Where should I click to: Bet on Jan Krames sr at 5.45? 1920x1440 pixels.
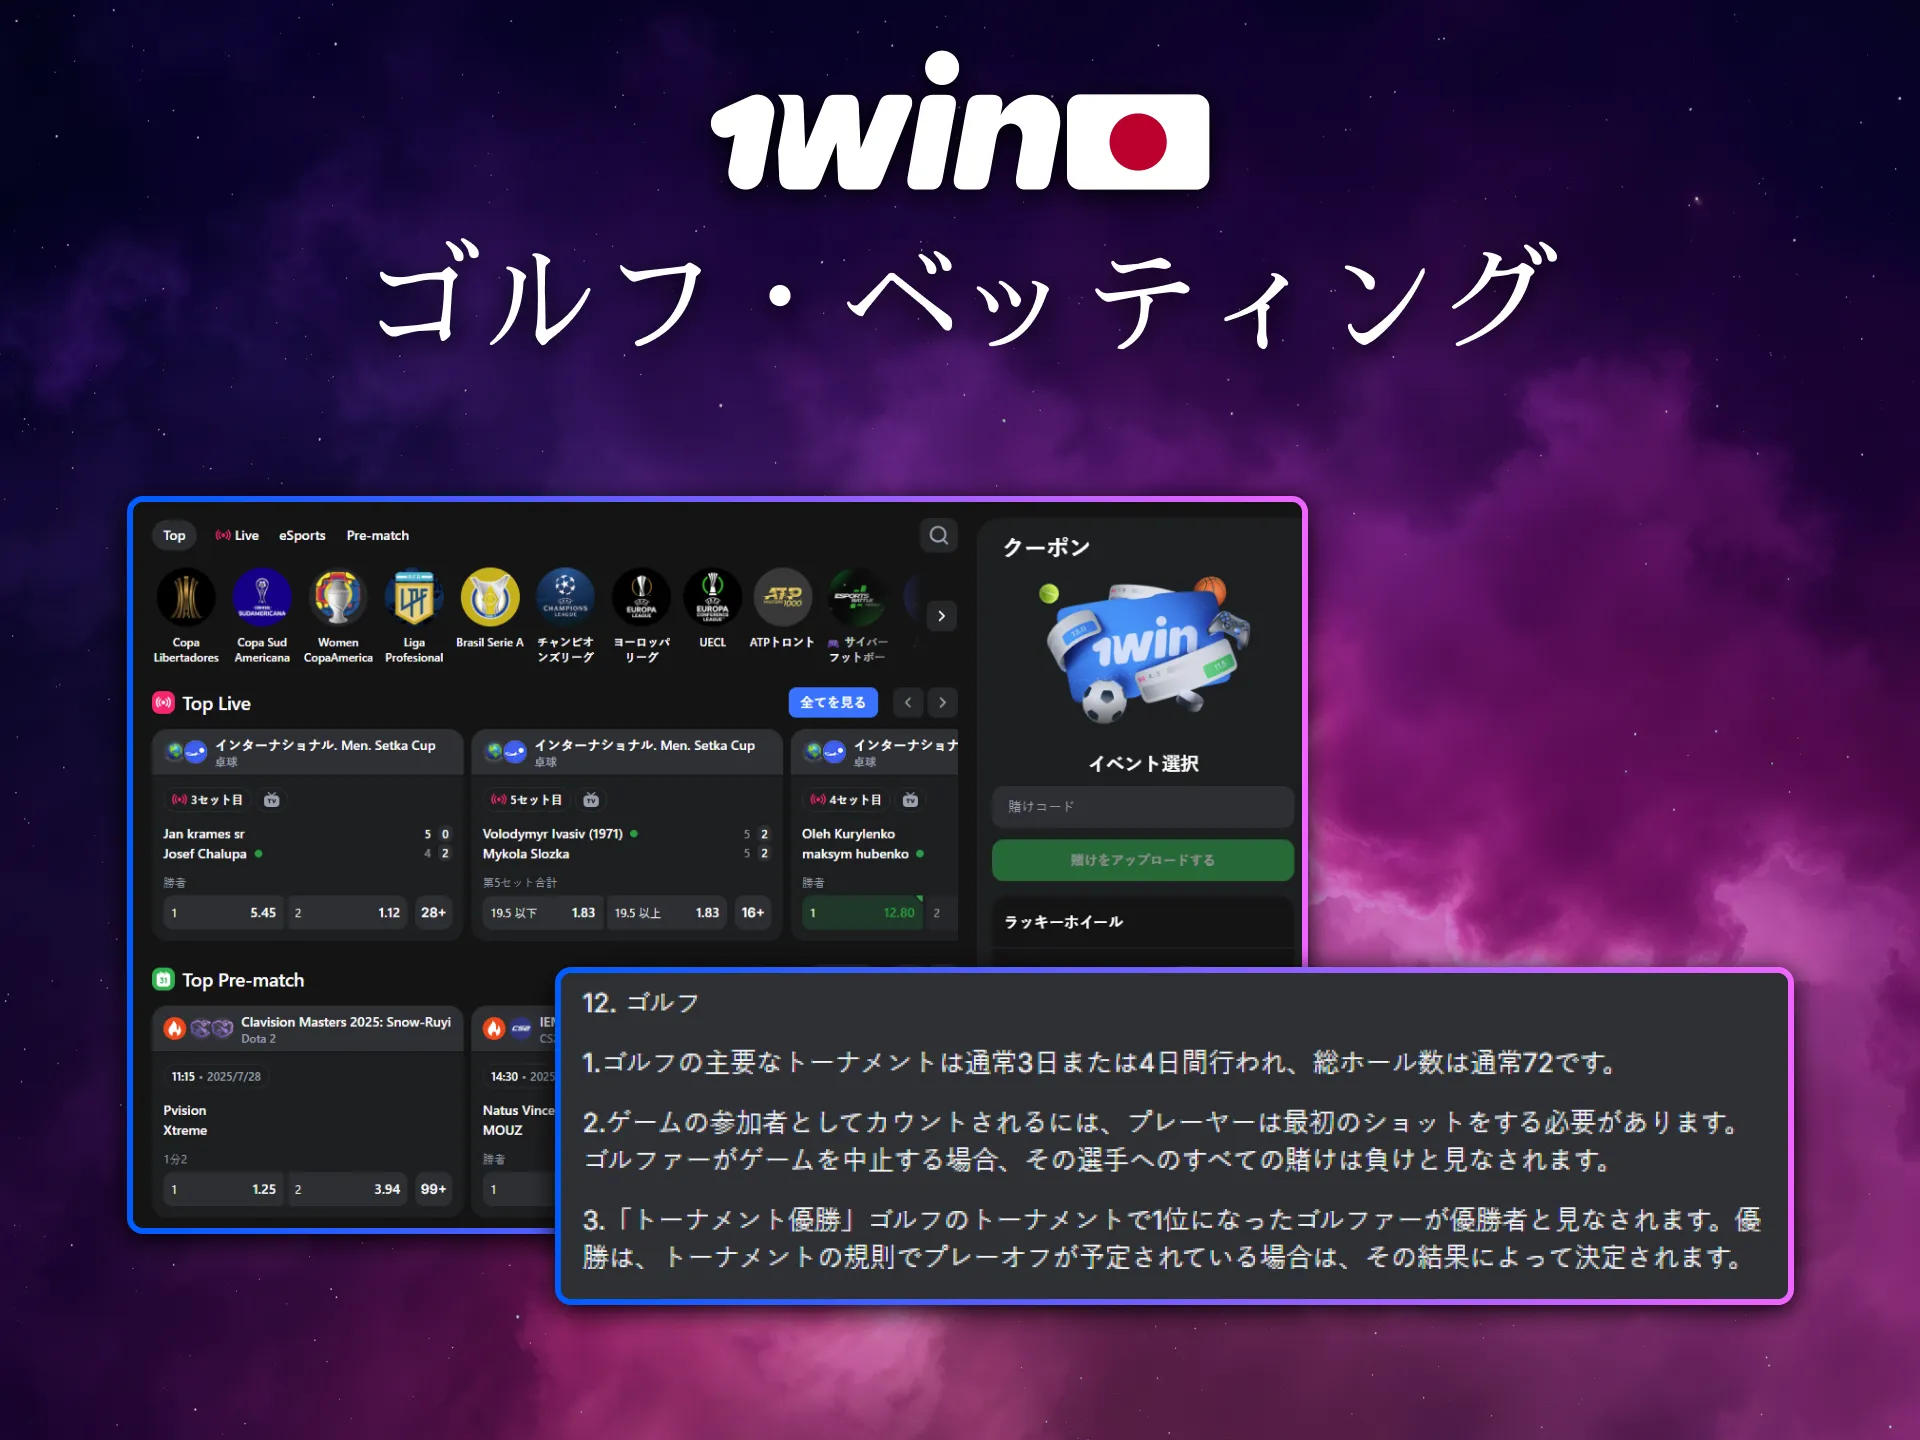(224, 913)
